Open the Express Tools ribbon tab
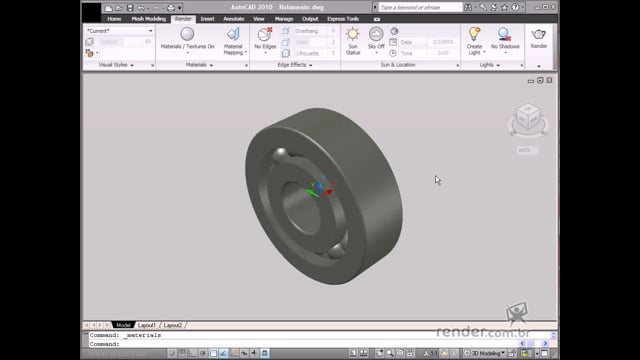This screenshot has width=640, height=360. (x=343, y=19)
